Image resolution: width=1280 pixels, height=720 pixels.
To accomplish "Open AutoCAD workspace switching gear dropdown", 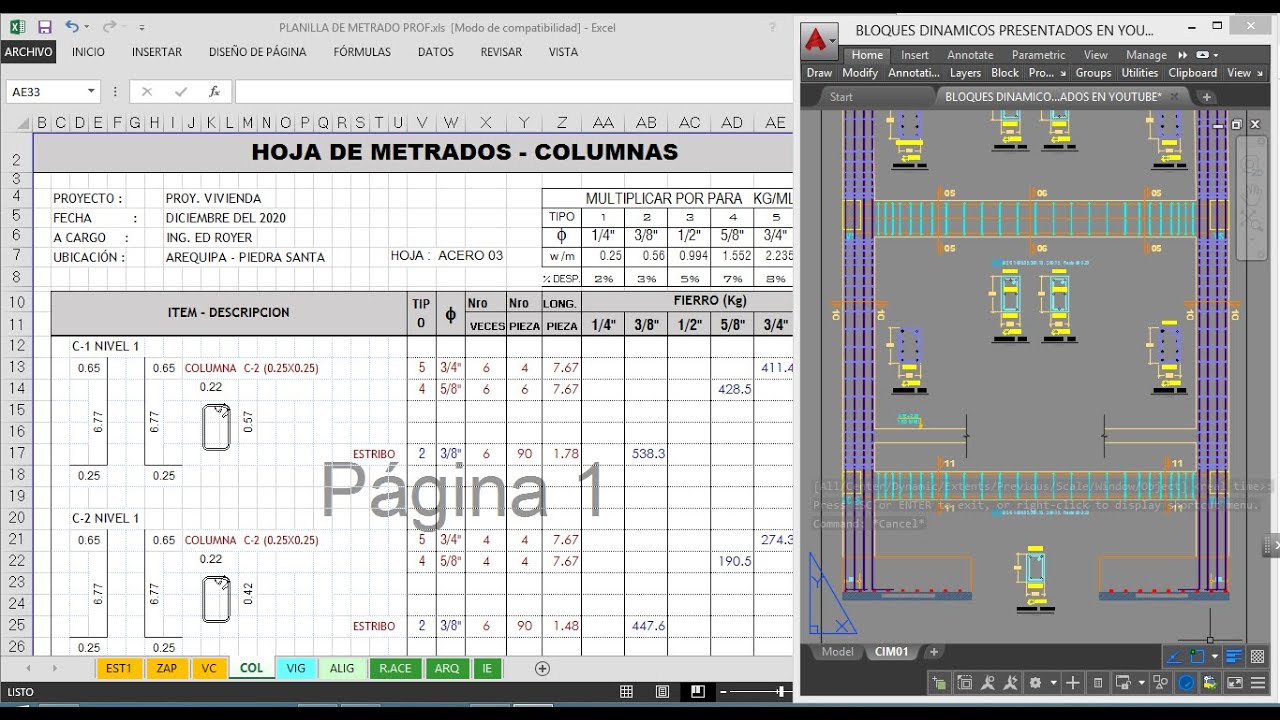I will click(x=1054, y=683).
